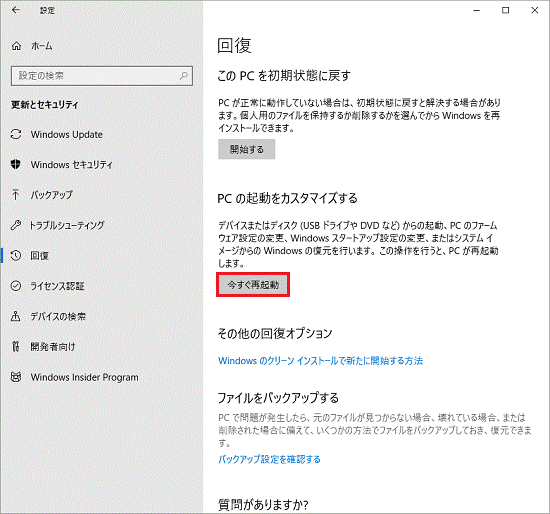
Task: Open the Windows のクリーン インストール link
Action: click(x=320, y=360)
